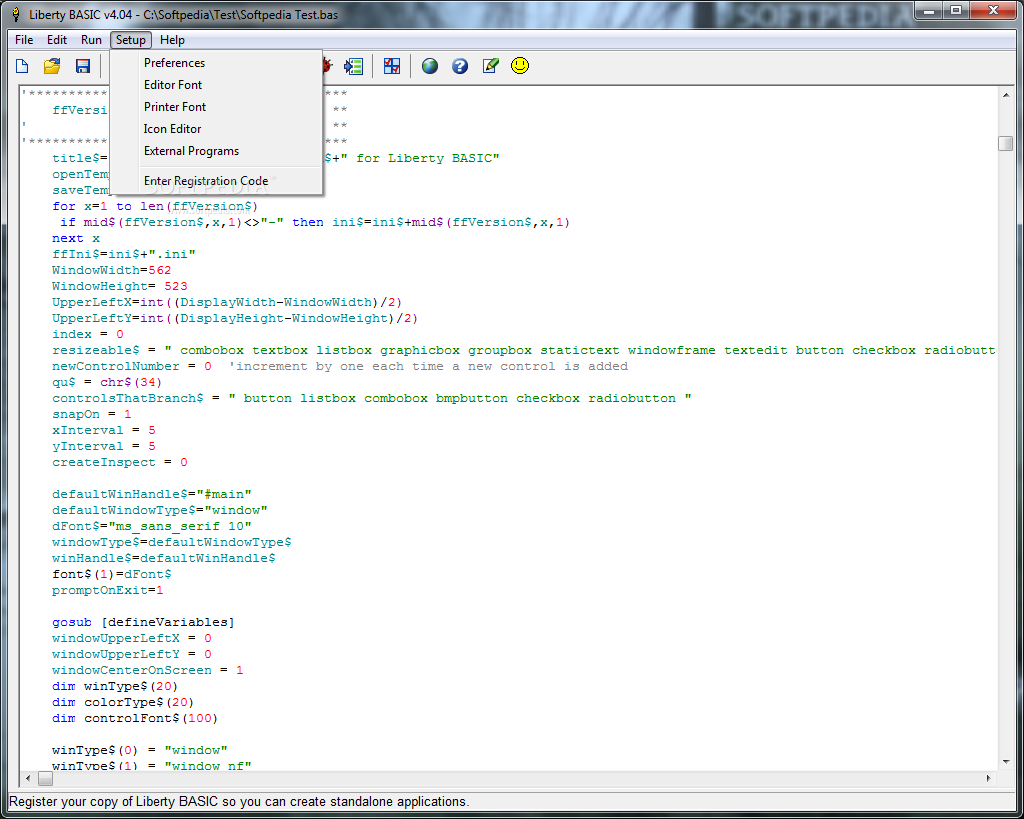Click the 'snapOn = 1' line

(91, 414)
